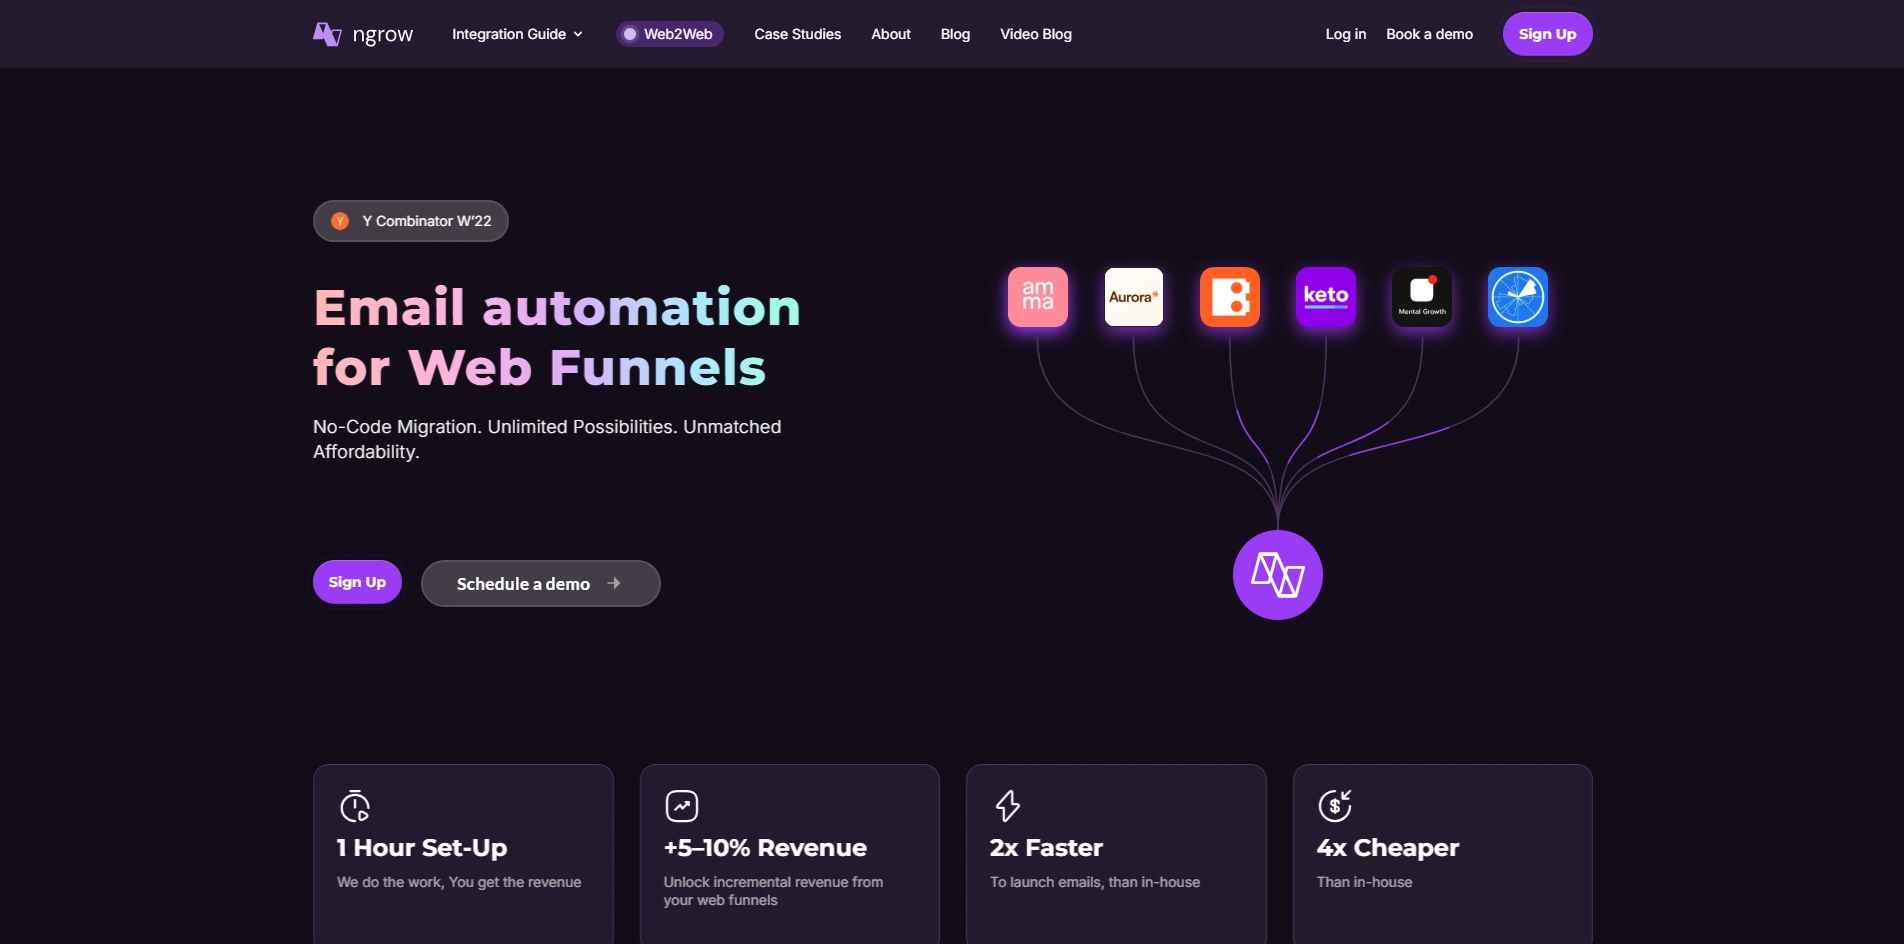Click the Y Combinator W'22 badge
Image resolution: width=1904 pixels, height=944 pixels.
click(411, 221)
